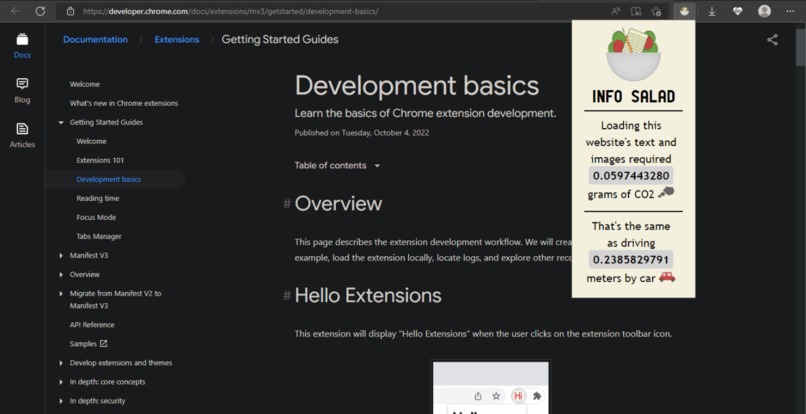Image resolution: width=806 pixels, height=414 pixels.
Task: Click the Info Salad extension toolbar icon
Action: pos(684,11)
